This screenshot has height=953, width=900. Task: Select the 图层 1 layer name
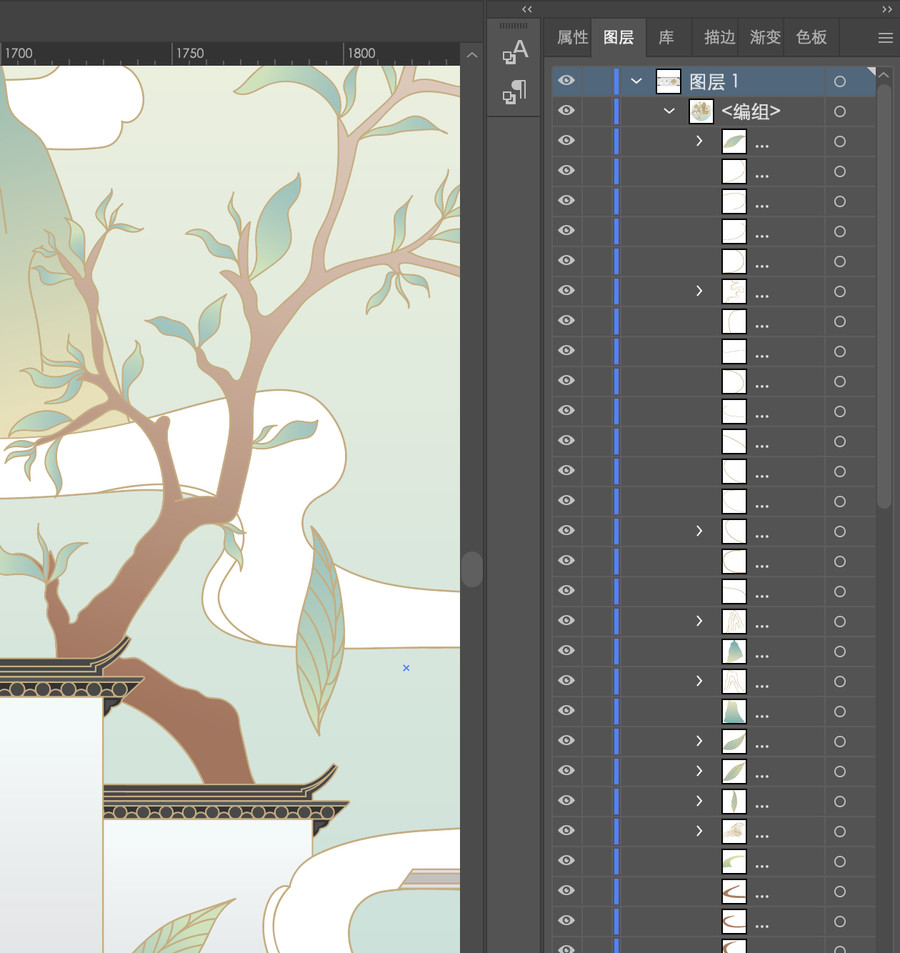(714, 81)
